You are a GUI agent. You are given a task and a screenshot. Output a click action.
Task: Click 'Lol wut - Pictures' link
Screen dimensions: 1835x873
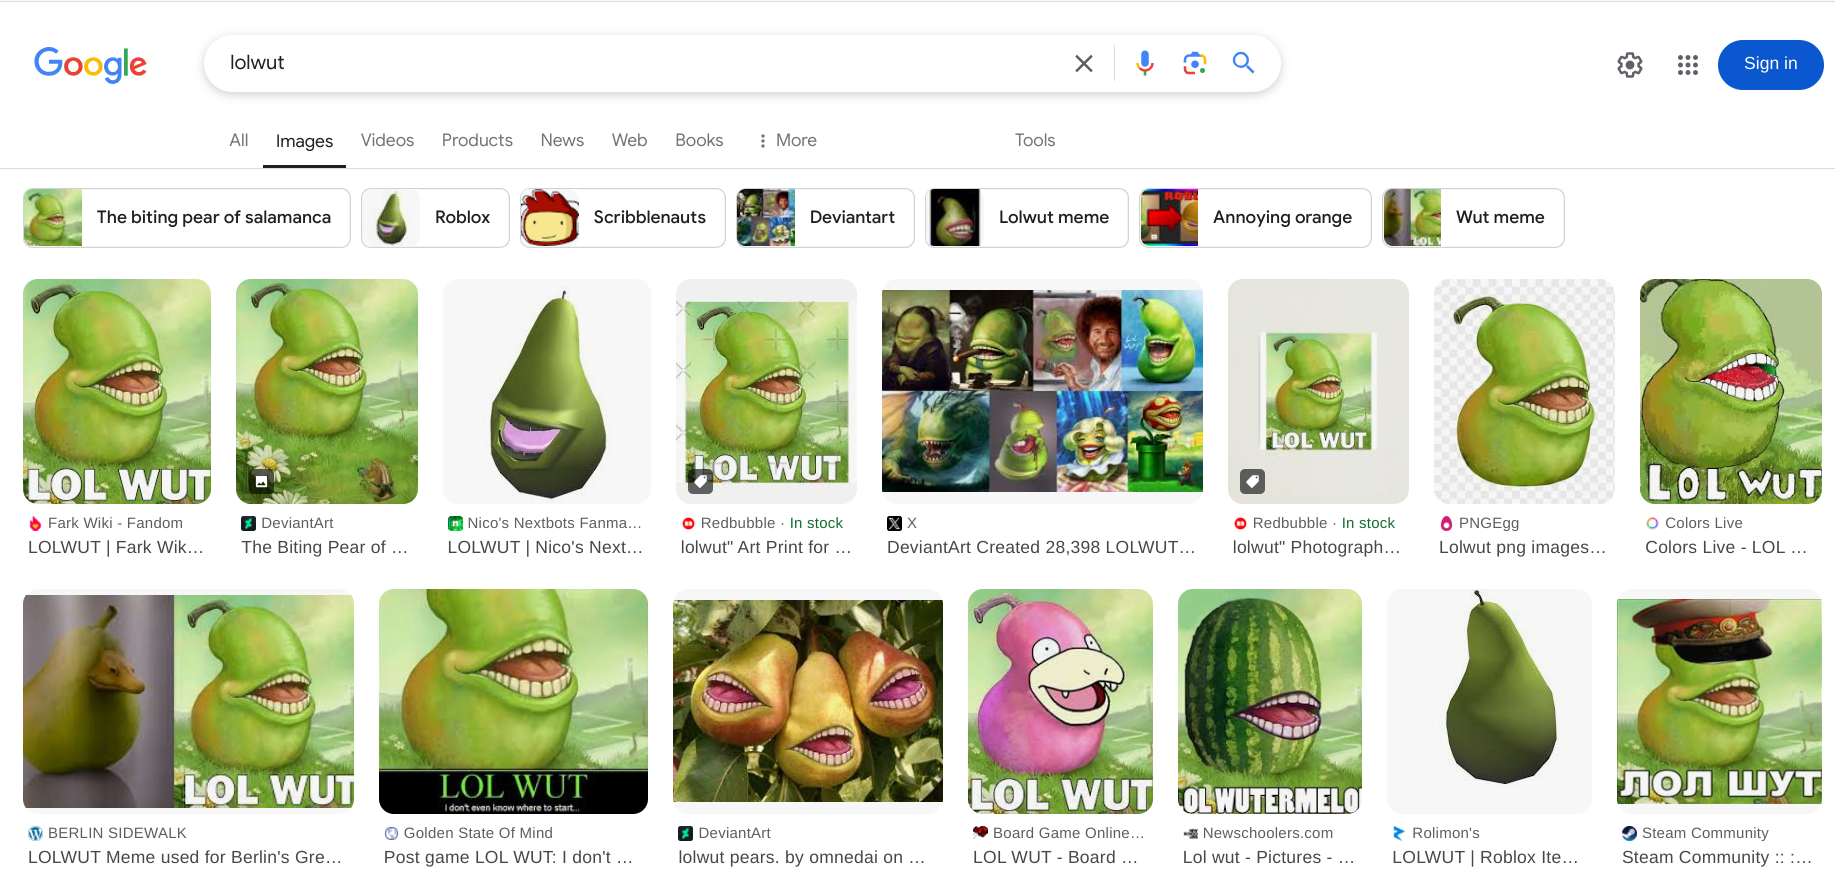[1268, 857]
